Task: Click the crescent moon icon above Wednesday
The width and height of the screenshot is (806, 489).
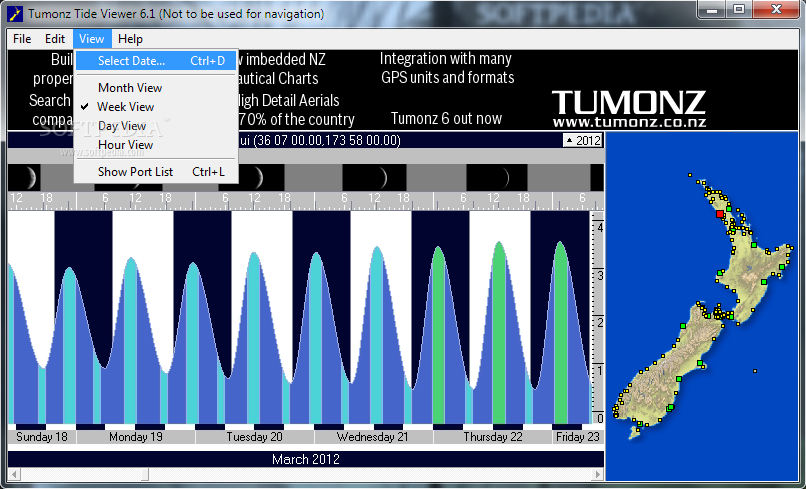Action: 374,177
